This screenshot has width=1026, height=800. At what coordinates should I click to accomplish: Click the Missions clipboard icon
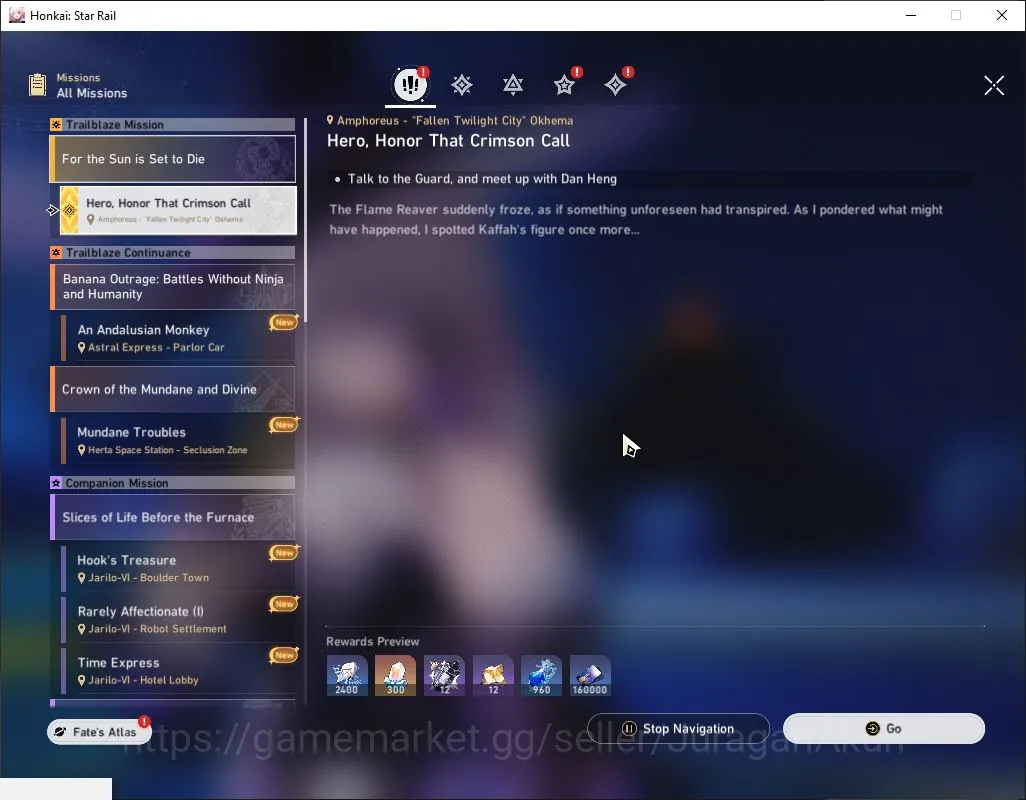tap(38, 85)
